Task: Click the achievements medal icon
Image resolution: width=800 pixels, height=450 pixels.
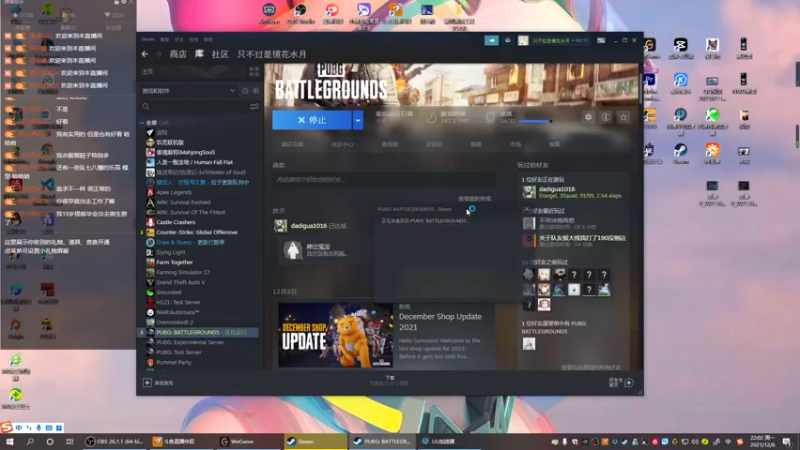Action: pyautogui.click(x=490, y=118)
